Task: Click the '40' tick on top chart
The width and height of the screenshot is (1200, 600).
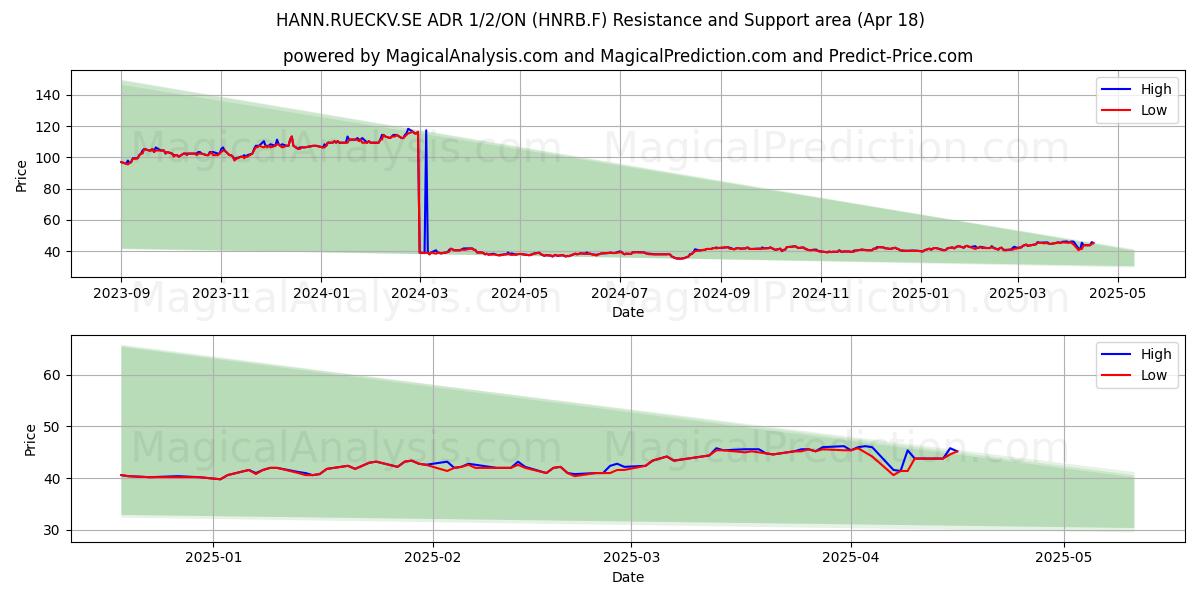Action: click(x=53, y=252)
